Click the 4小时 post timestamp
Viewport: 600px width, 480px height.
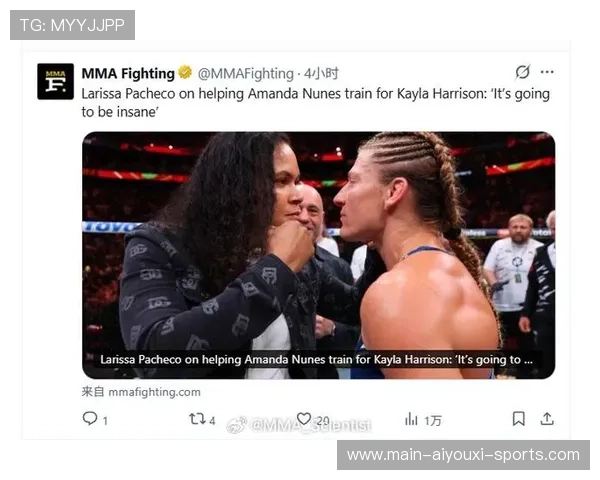[x=321, y=73]
